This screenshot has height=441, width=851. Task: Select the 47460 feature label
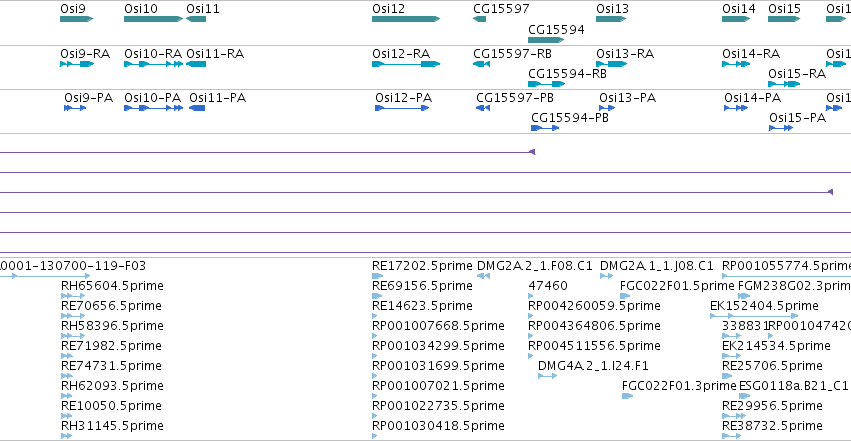[x=548, y=286]
